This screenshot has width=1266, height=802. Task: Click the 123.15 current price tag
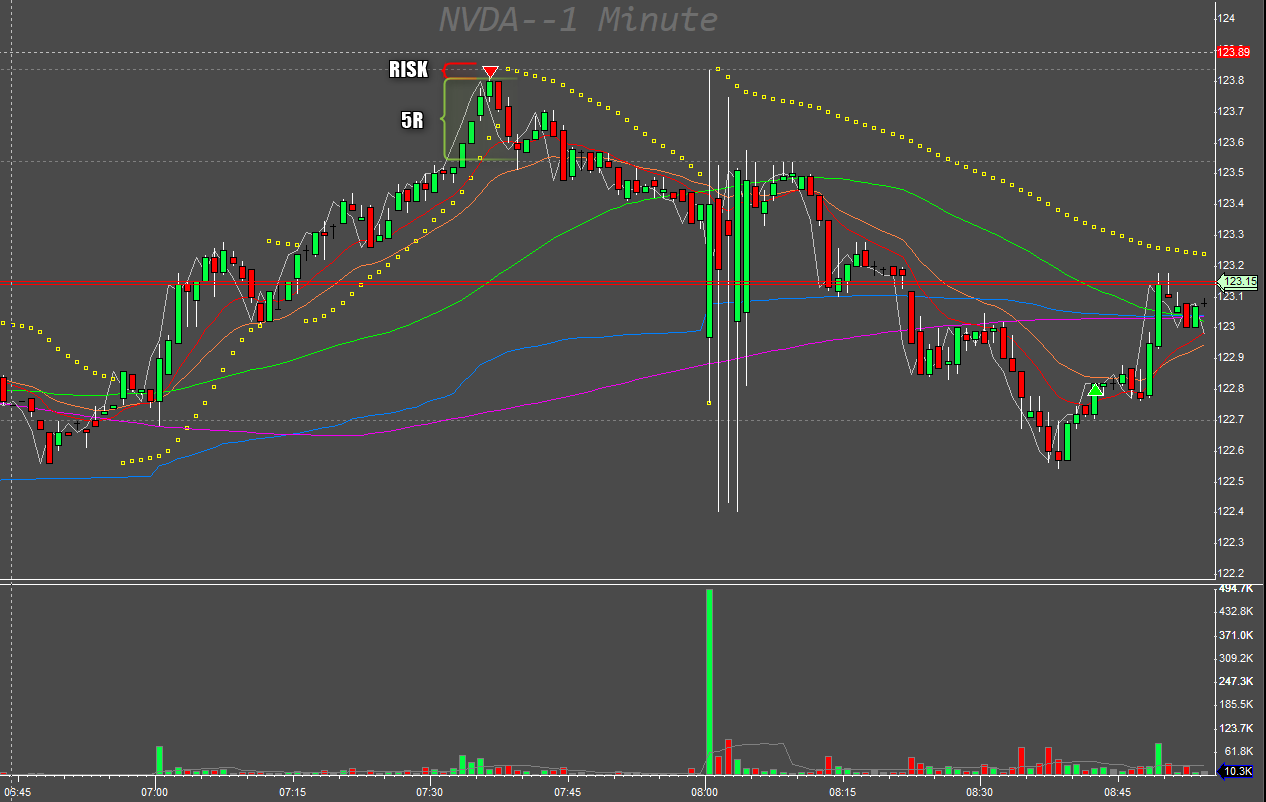coord(1238,282)
